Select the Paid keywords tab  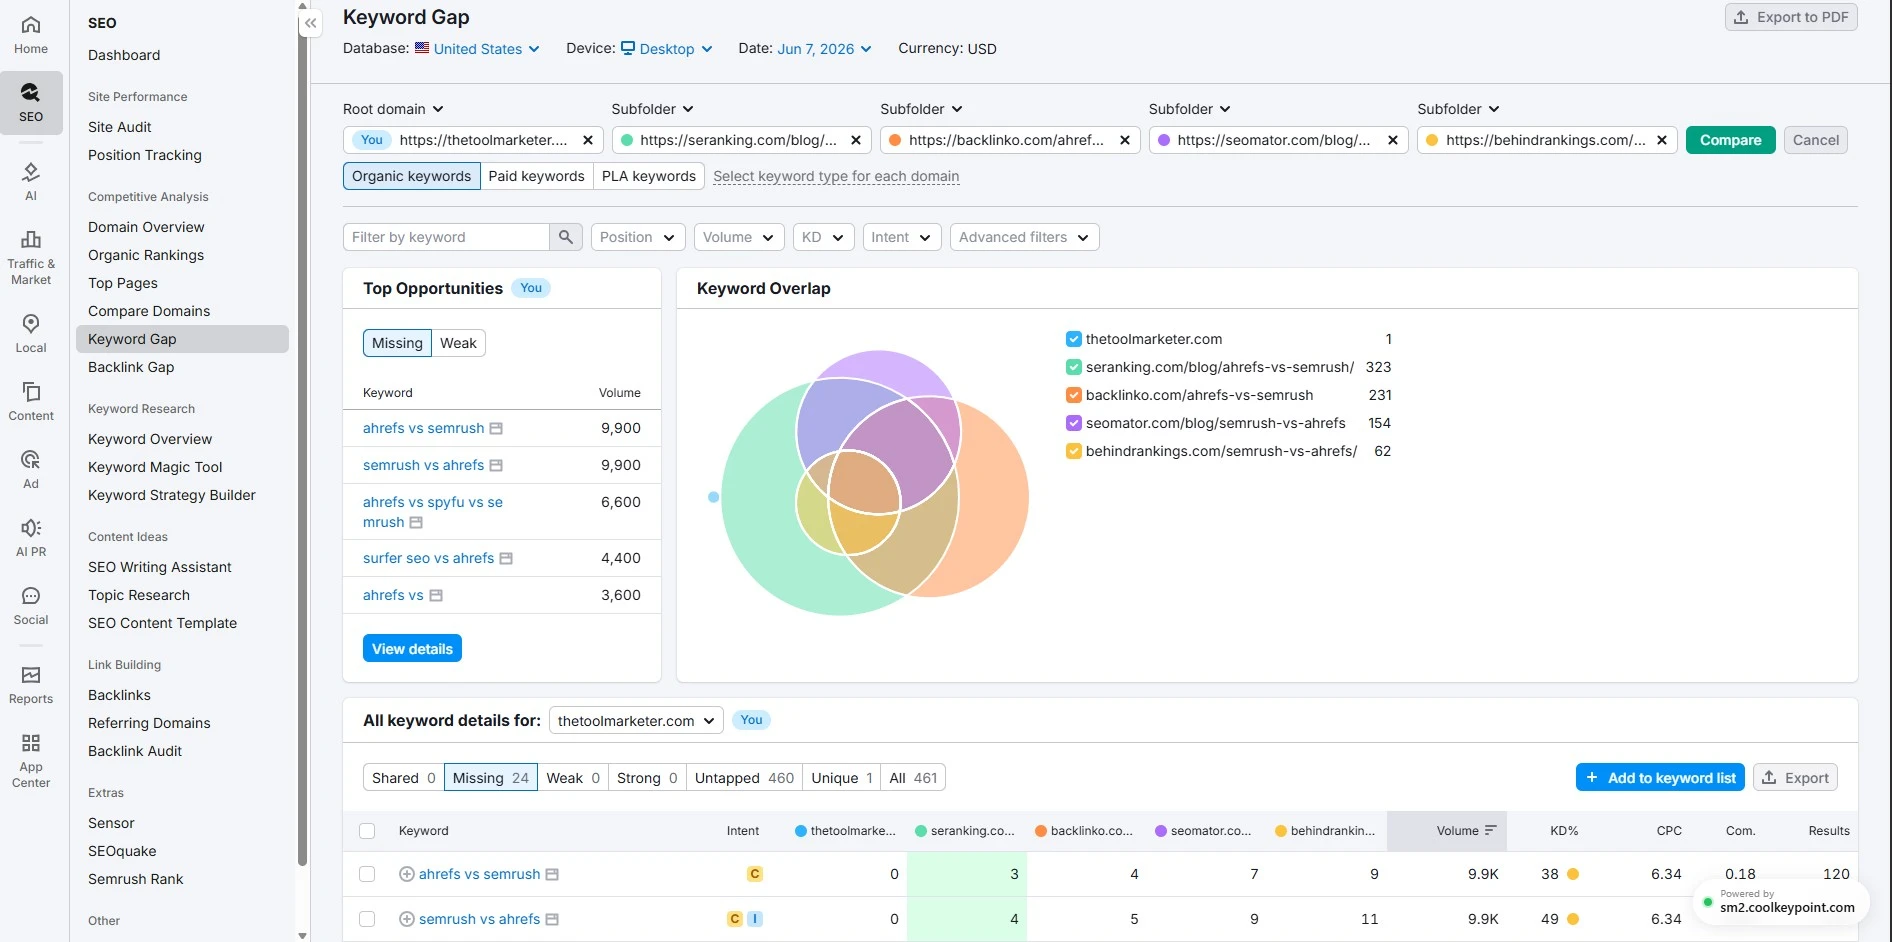tap(536, 176)
